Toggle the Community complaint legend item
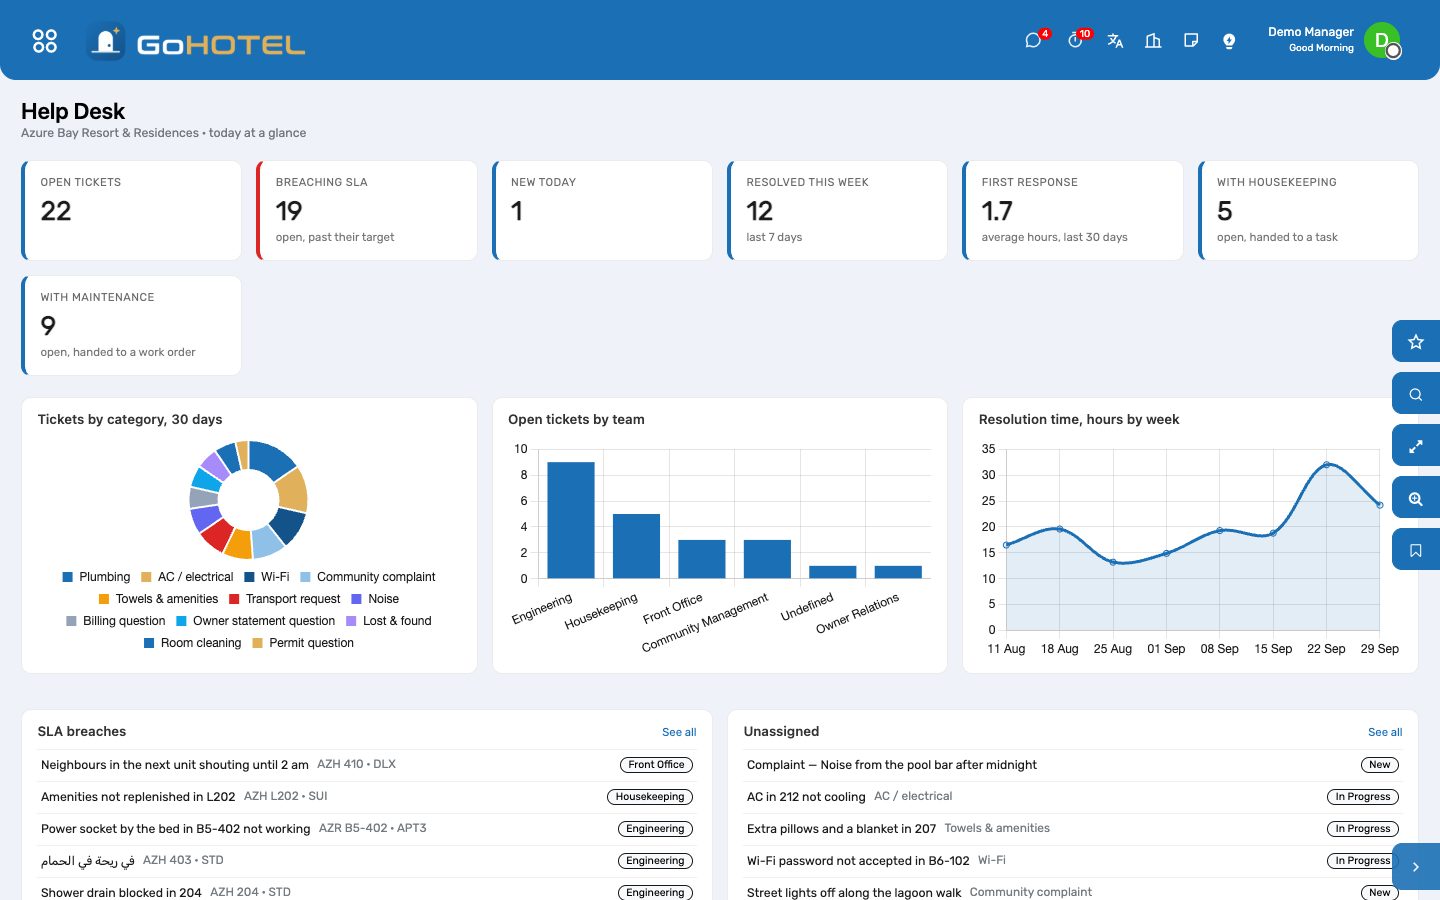The height and width of the screenshot is (900, 1440). click(368, 577)
